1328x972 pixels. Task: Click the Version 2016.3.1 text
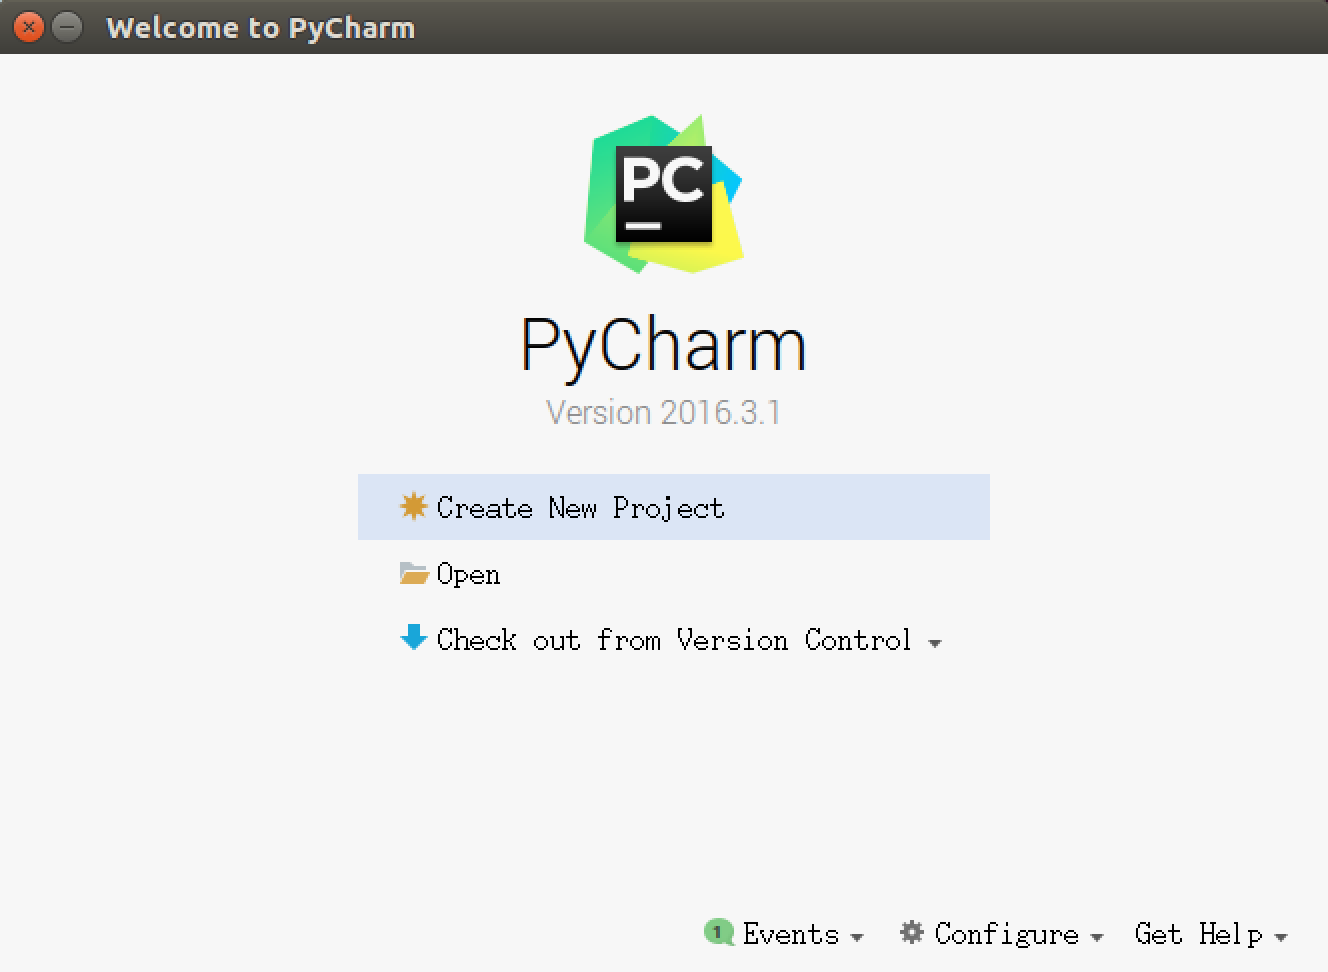(664, 411)
